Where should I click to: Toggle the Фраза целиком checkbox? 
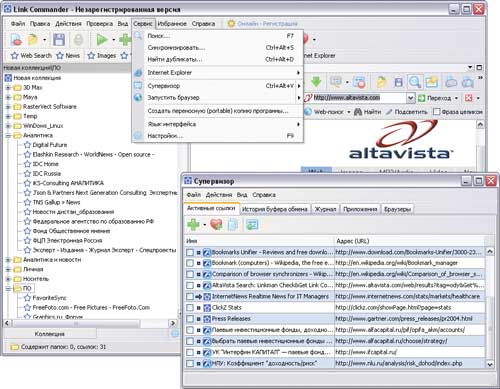(436, 112)
